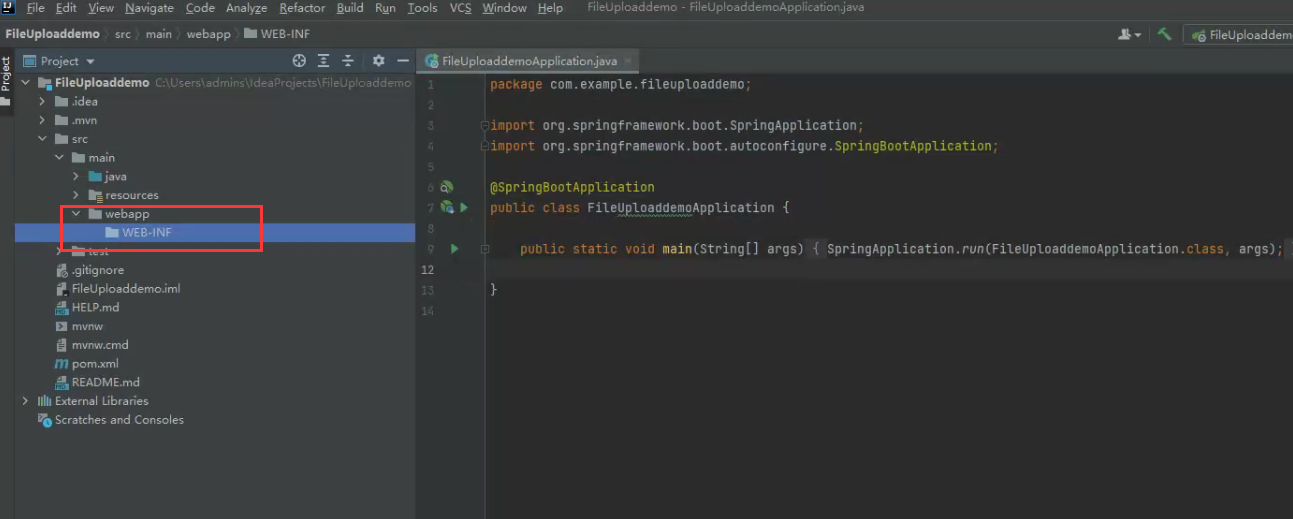Expand the .idea folder
1293x519 pixels.
(42, 101)
